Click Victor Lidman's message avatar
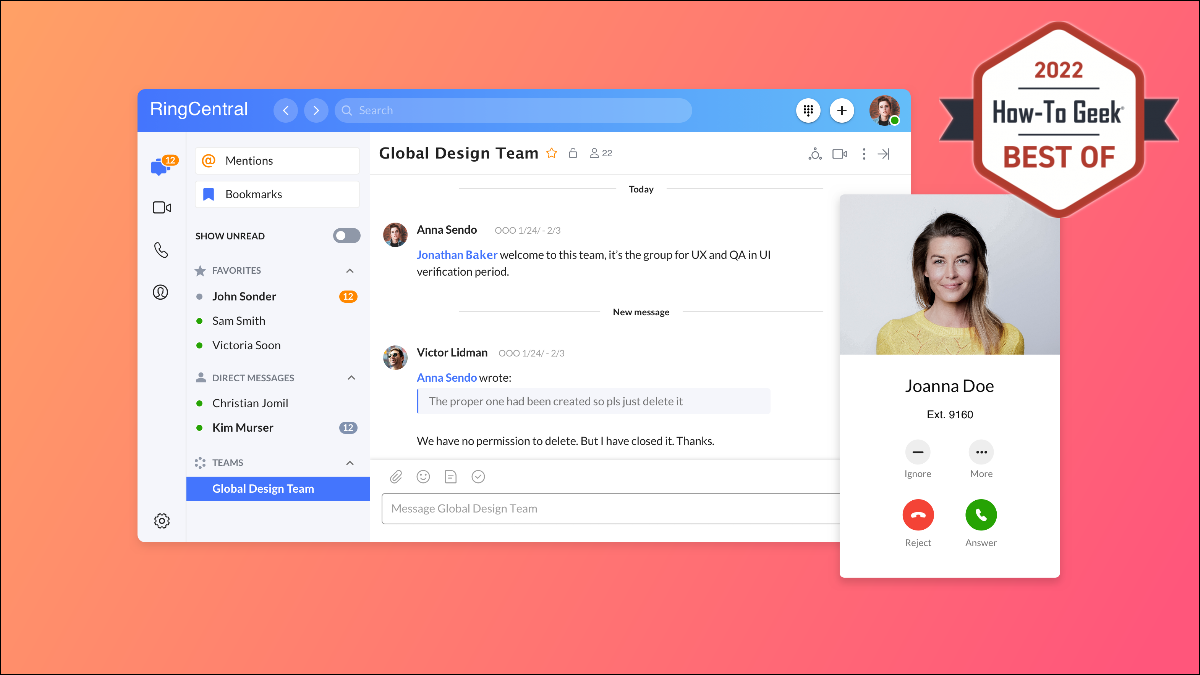Image resolution: width=1200 pixels, height=675 pixels. (396, 357)
